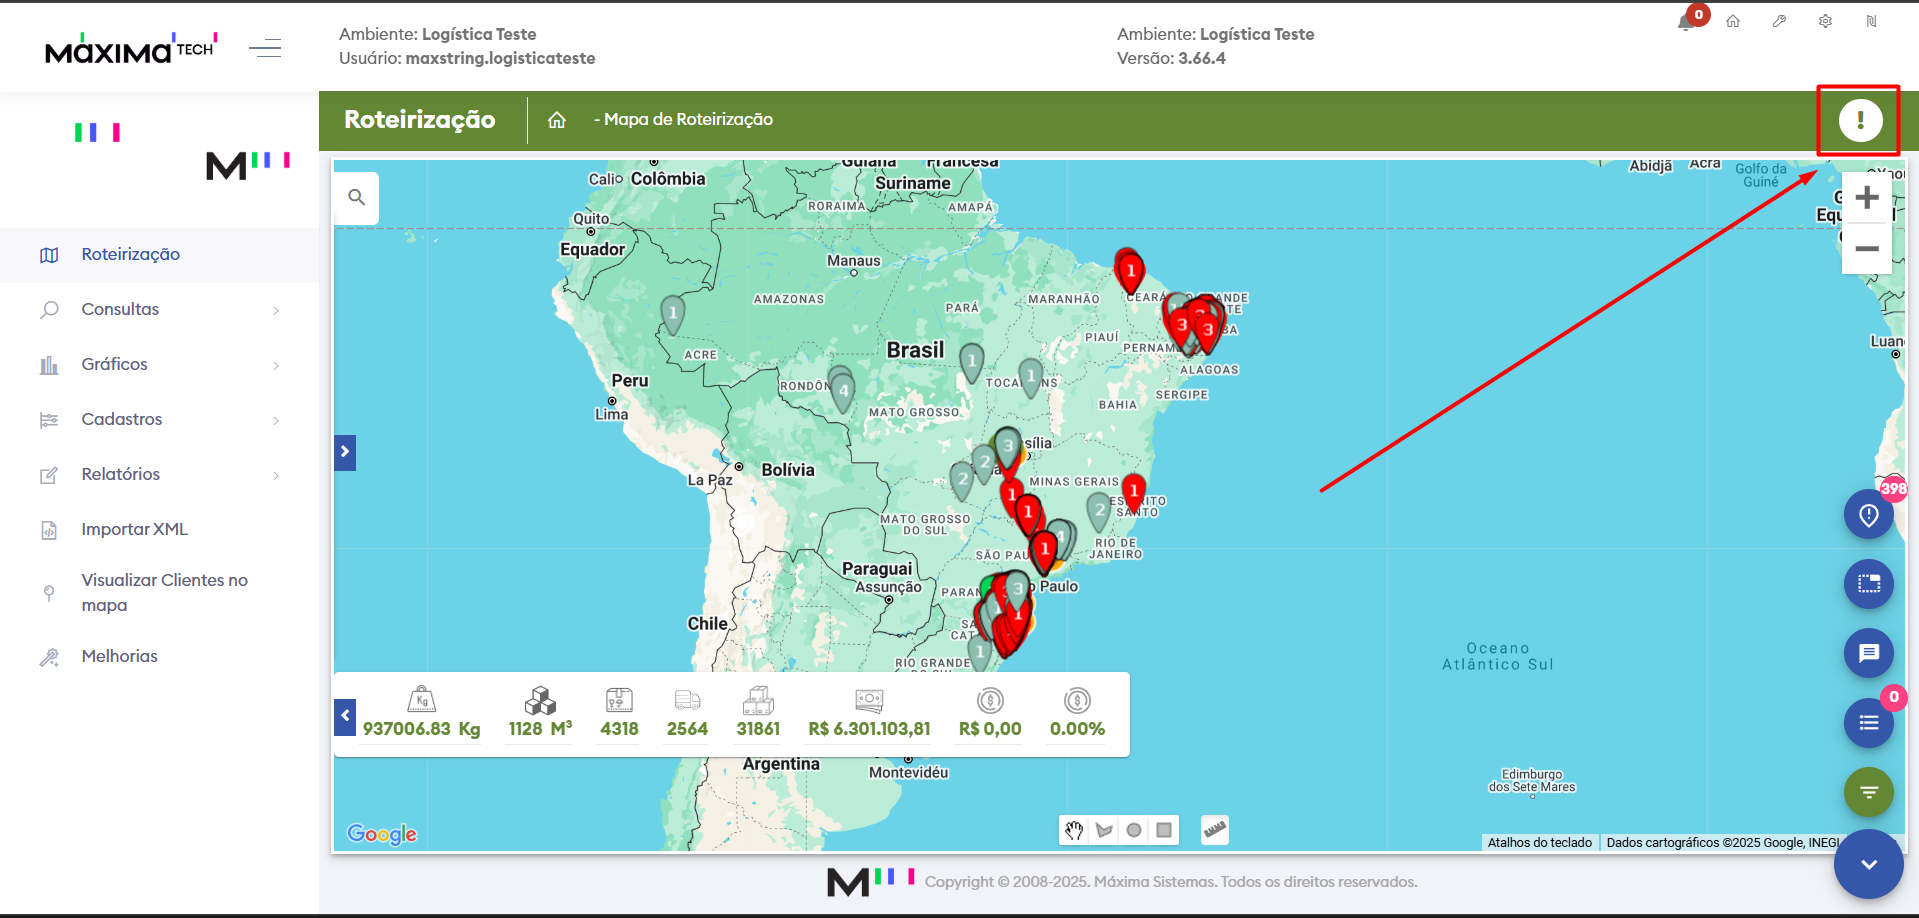This screenshot has width=1919, height=918.
Task: Open Roteirização in the sidebar
Action: [x=159, y=255]
